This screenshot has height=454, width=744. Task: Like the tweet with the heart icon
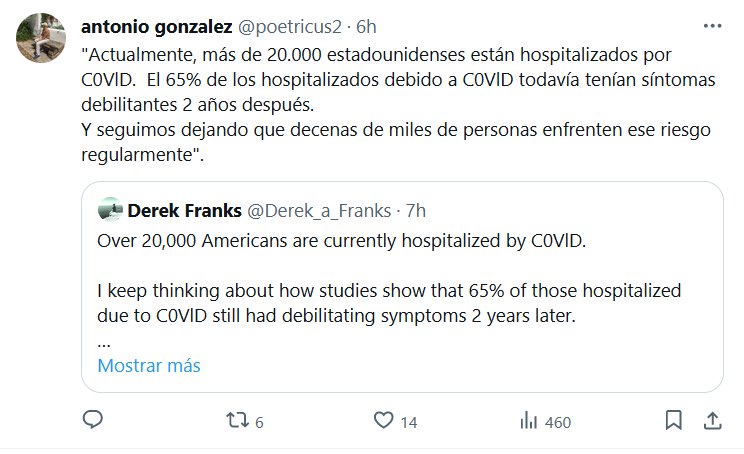point(380,420)
